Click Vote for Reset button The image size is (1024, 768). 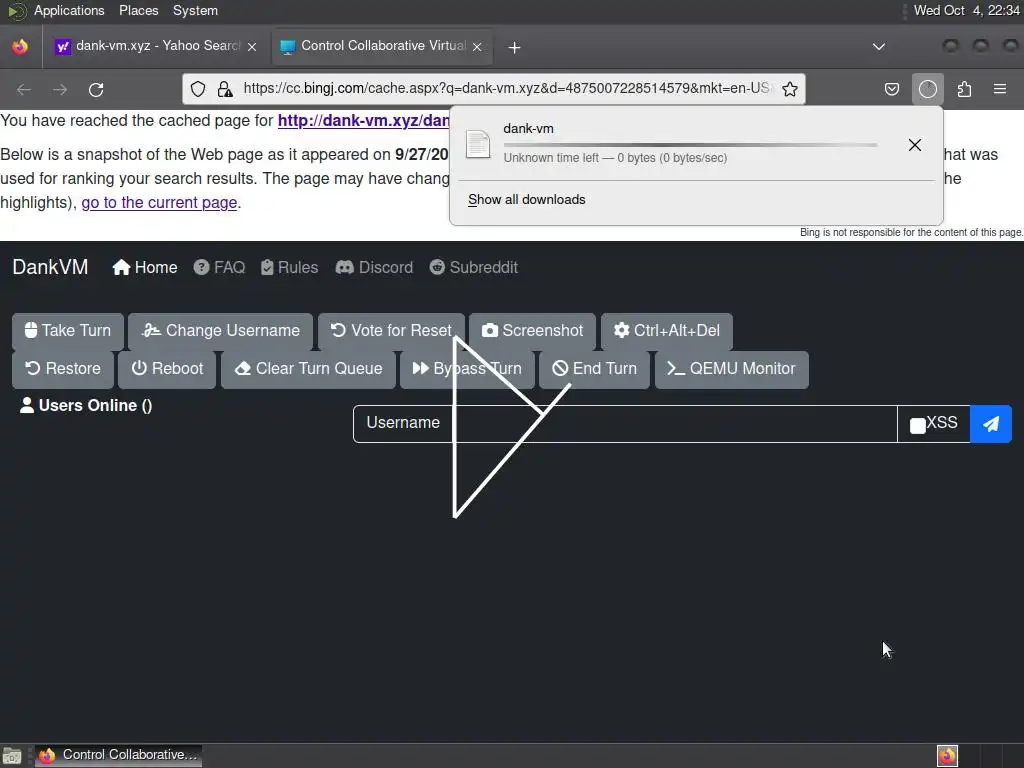click(391, 330)
